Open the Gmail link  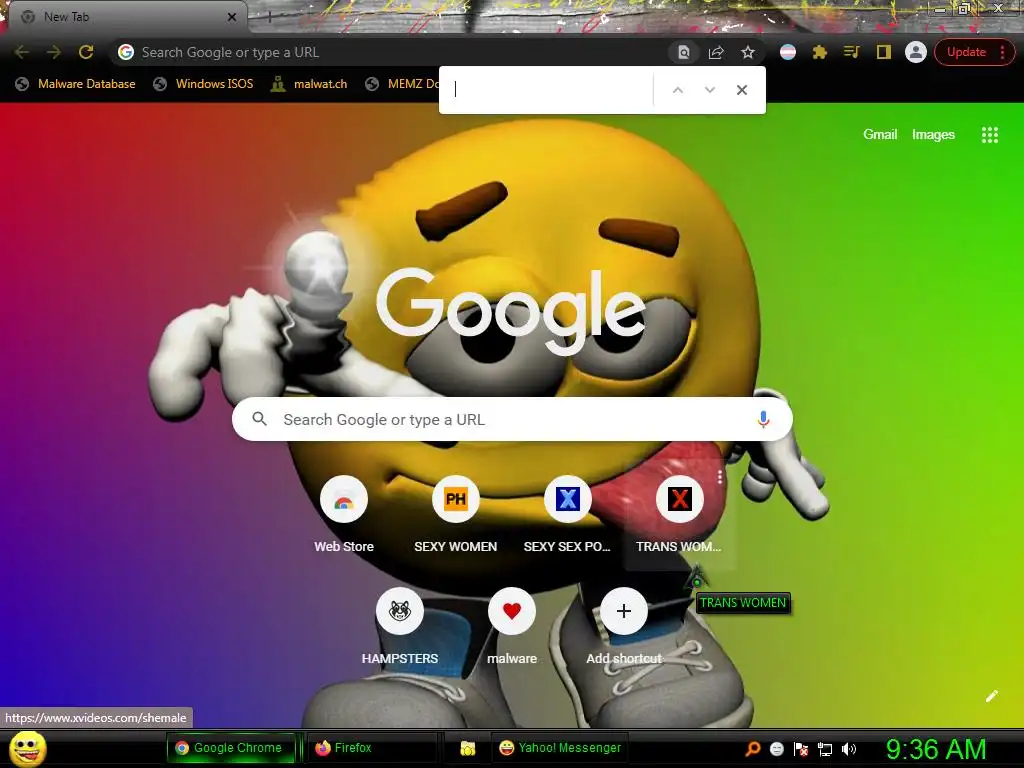click(x=880, y=135)
